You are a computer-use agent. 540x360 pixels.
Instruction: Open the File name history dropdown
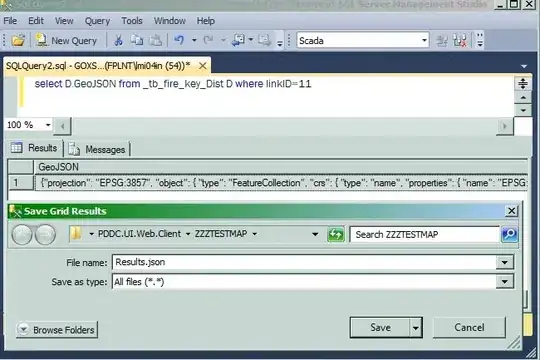tap(505, 263)
